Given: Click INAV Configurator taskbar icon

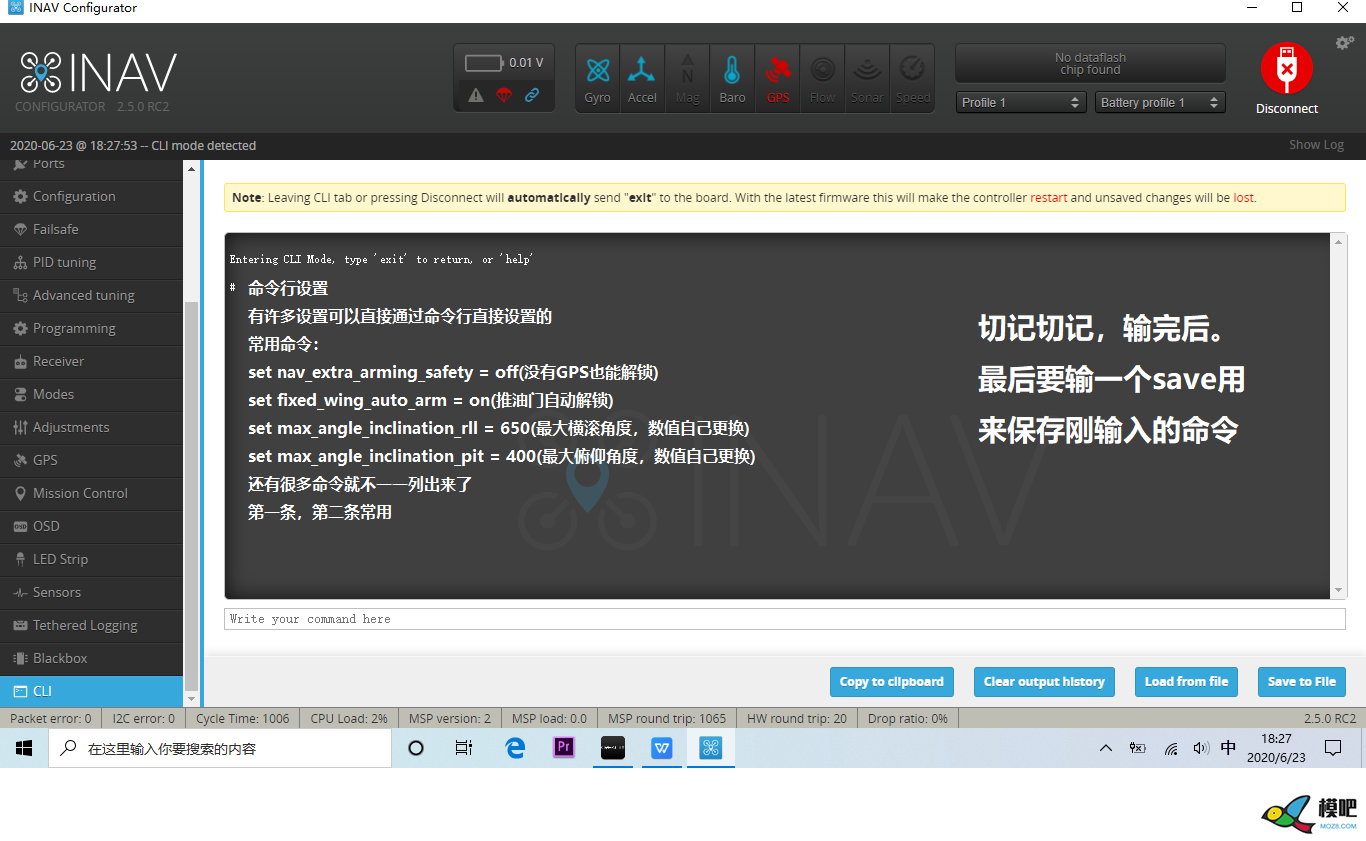Looking at the screenshot, I should pos(711,748).
